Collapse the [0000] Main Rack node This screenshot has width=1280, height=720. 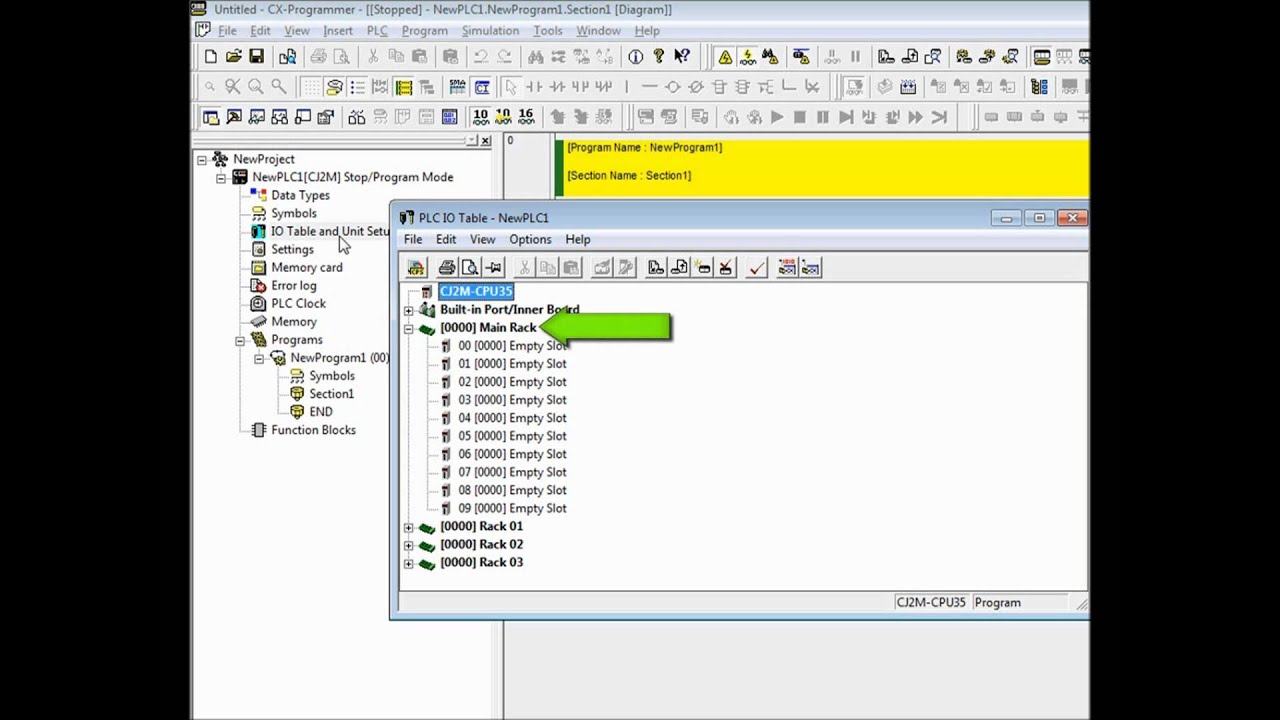coord(408,328)
